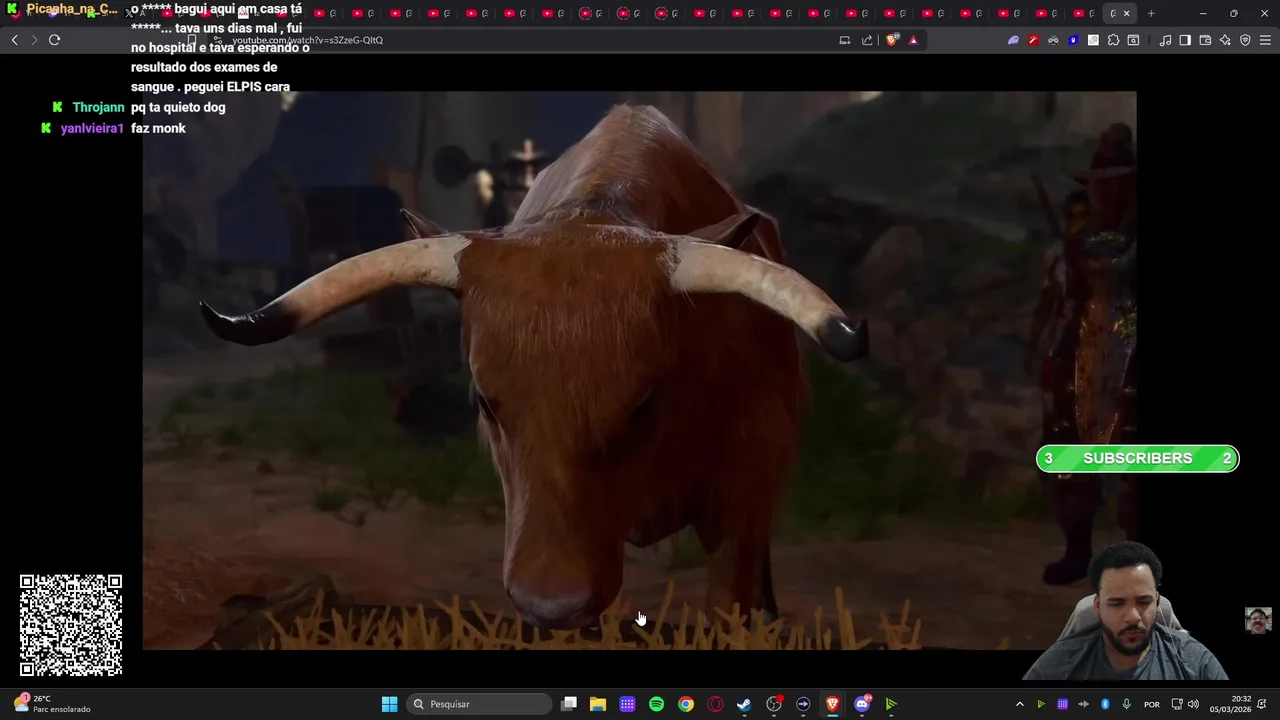This screenshot has height=720, width=1280.
Task: Open Steam from the taskbar
Action: [x=744, y=704]
